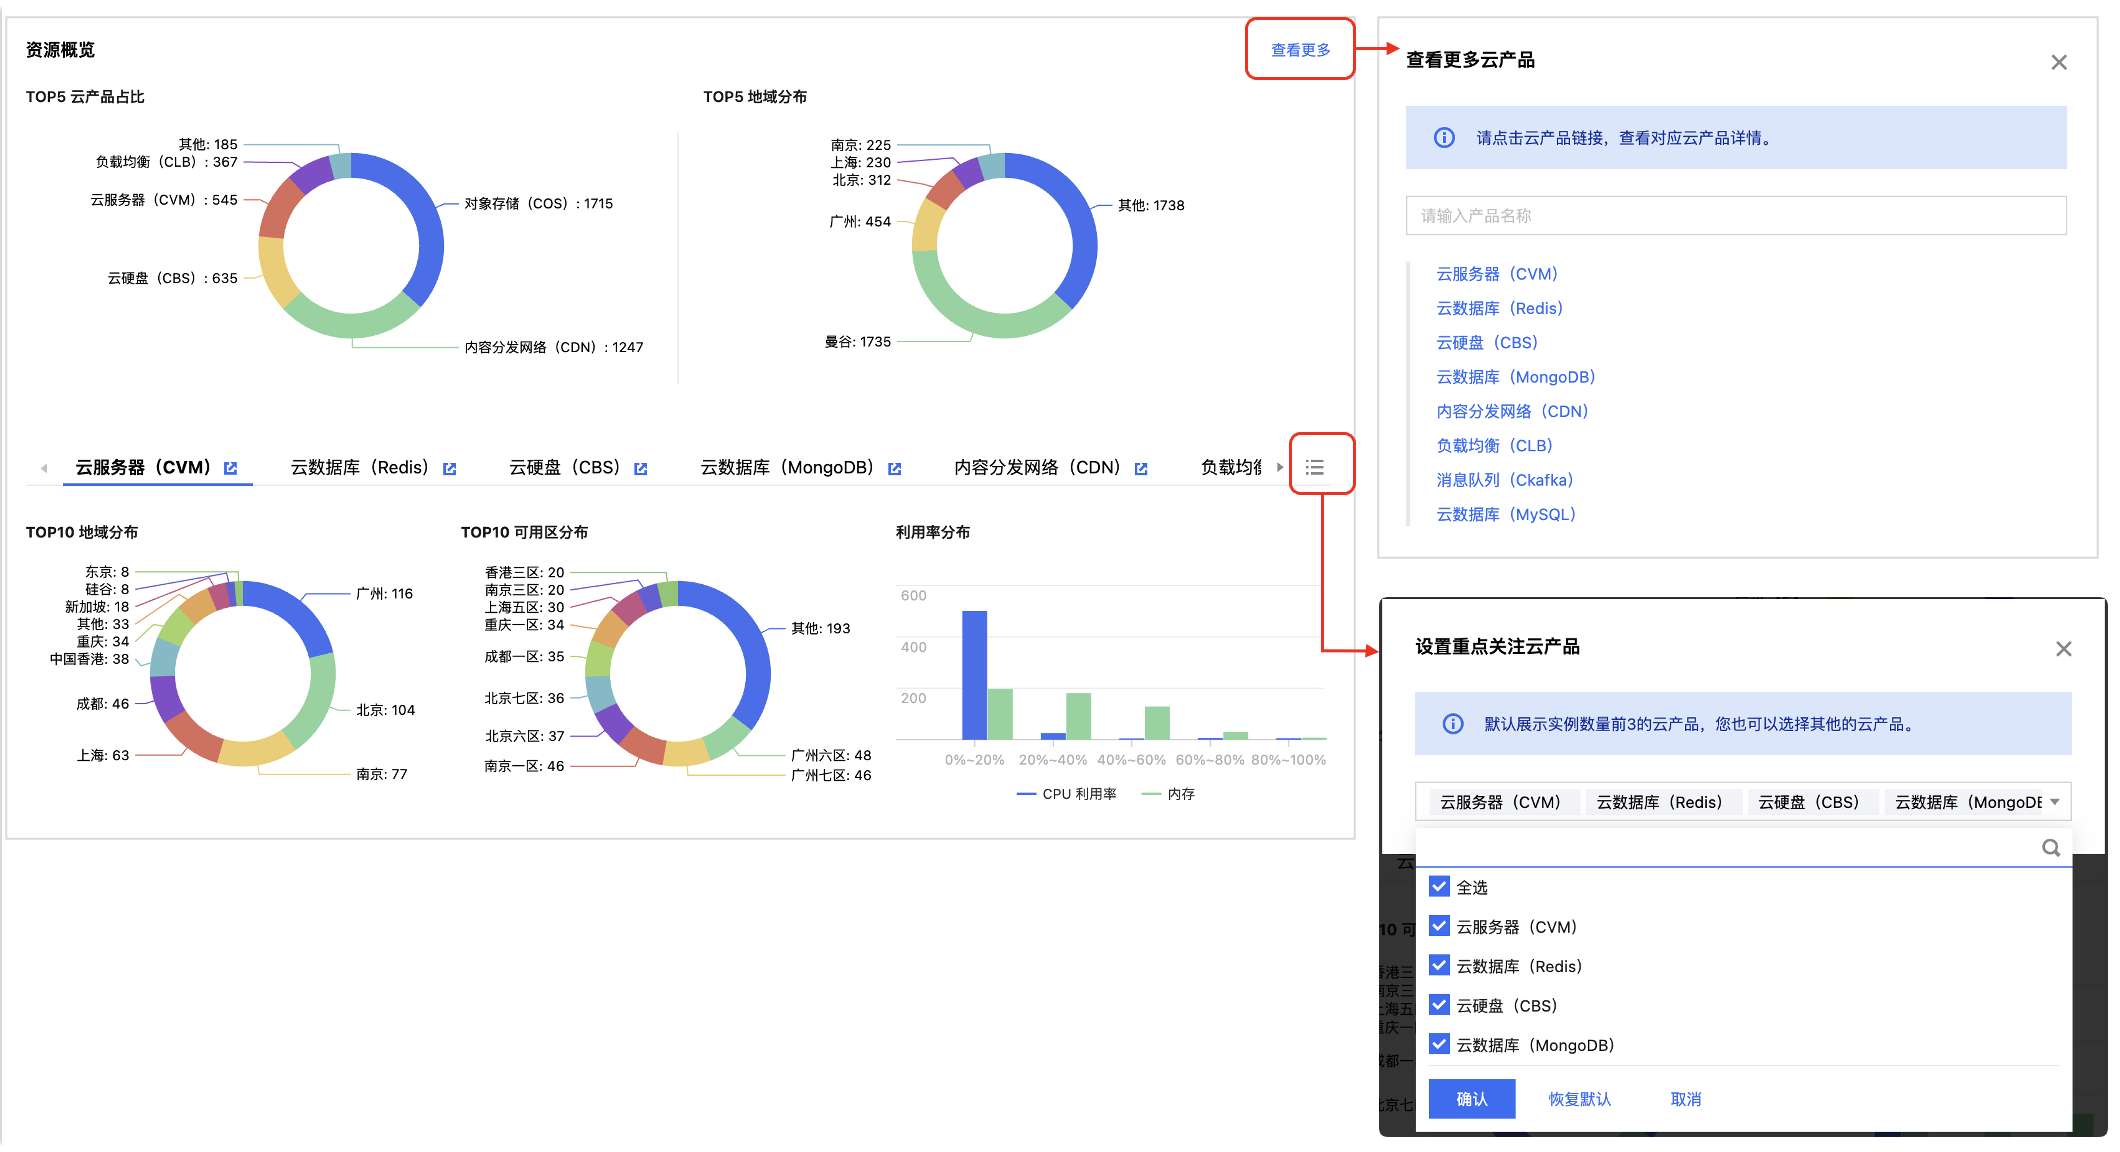Image resolution: width=2120 pixels, height=1152 pixels.
Task: Switch to the 云硬盘 (CBS) tab
Action: coord(564,468)
